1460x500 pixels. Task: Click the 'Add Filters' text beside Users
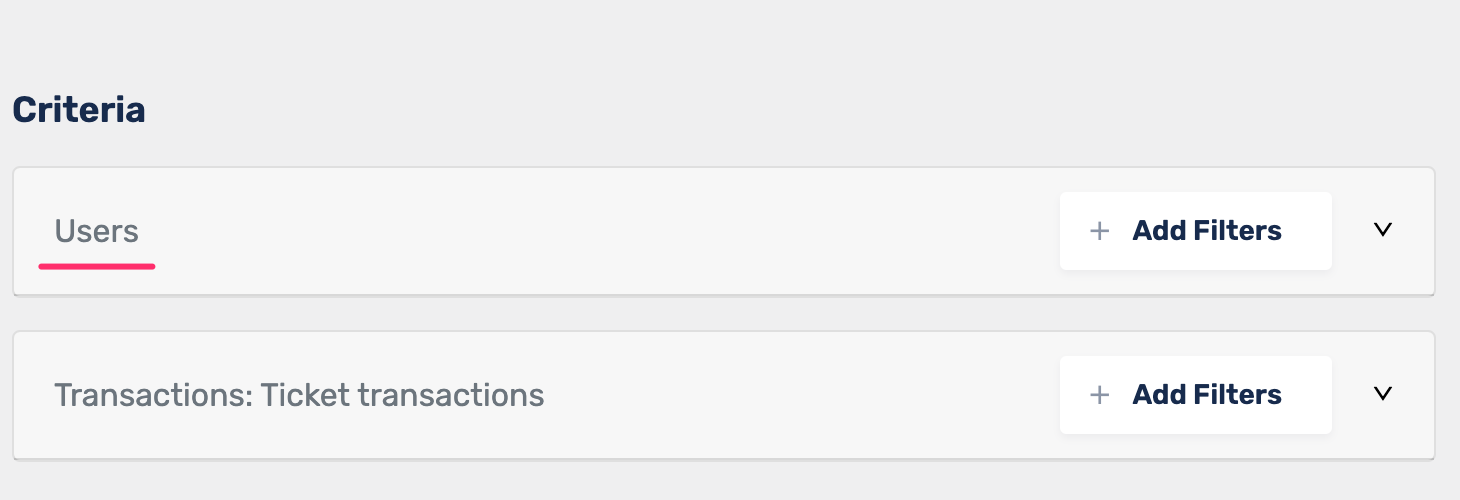(x=1207, y=231)
